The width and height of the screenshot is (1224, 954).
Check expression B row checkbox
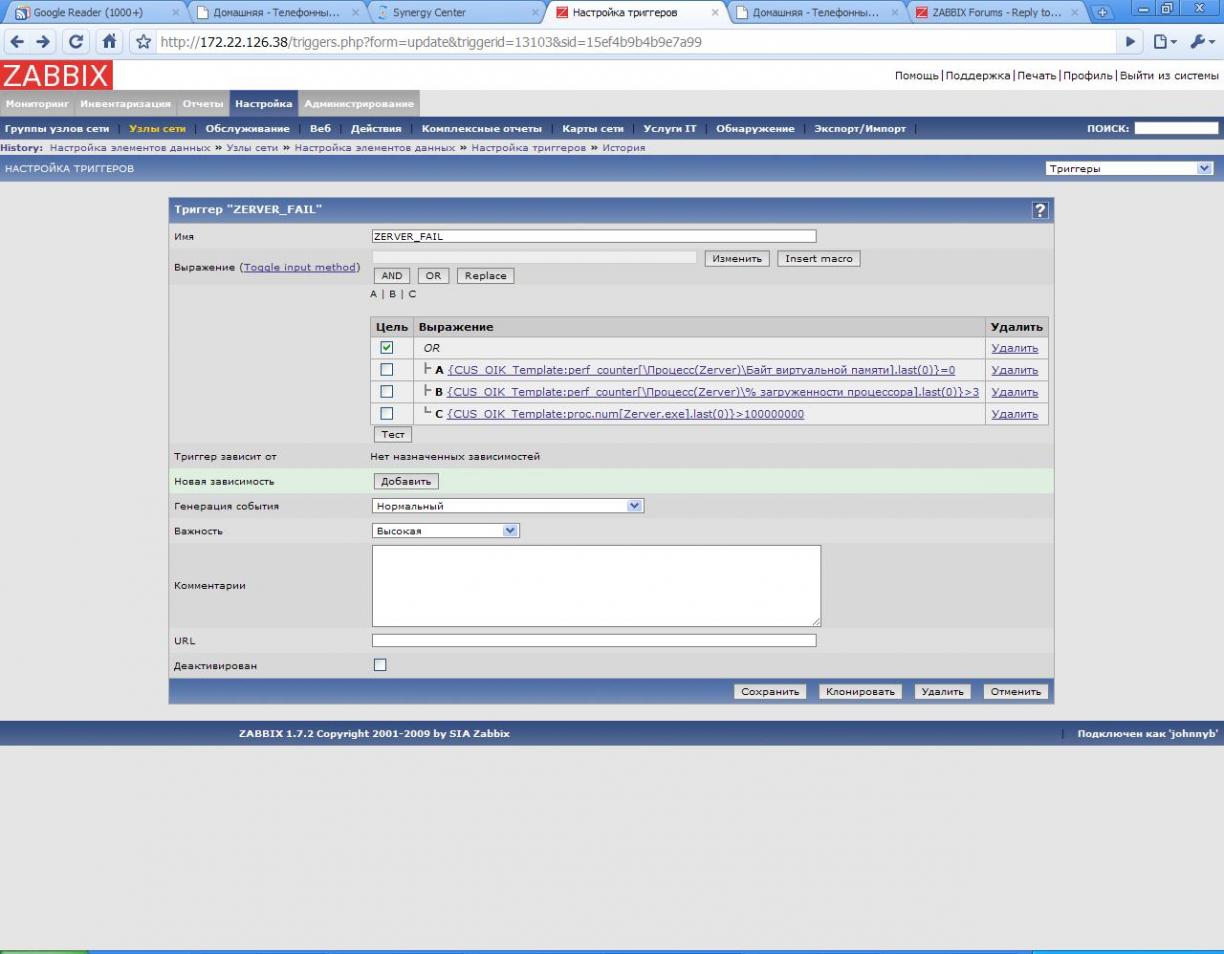pyautogui.click(x=387, y=392)
